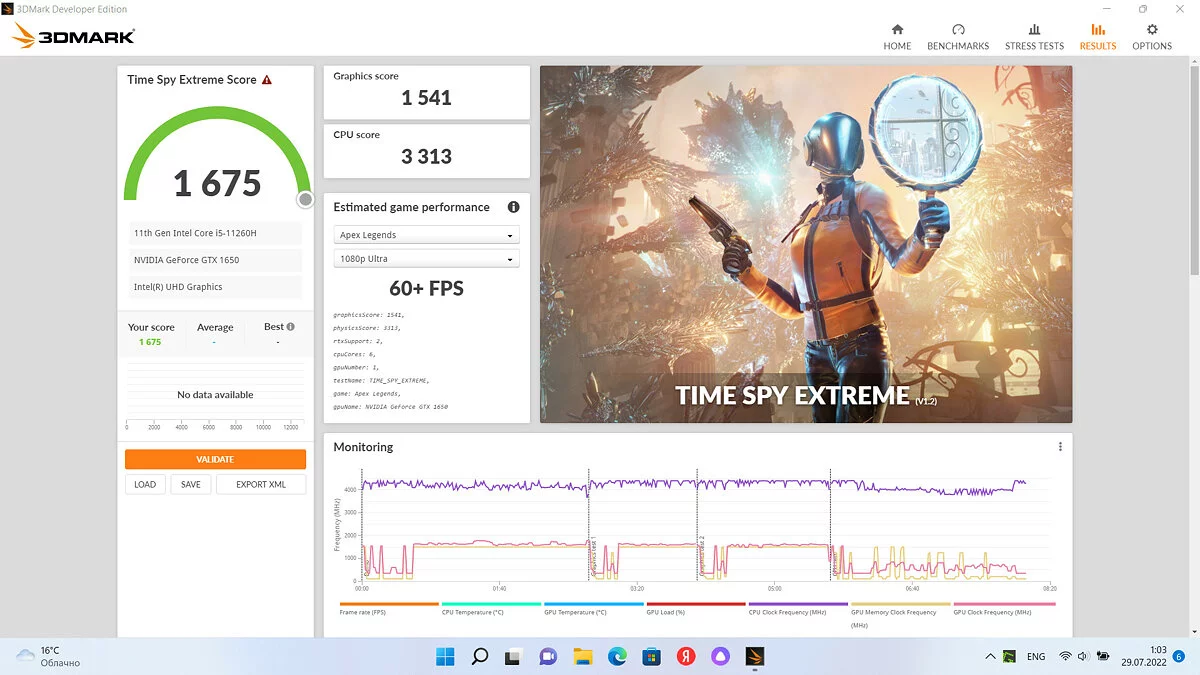The image size is (1200, 675).
Task: Switch the ENG input language indicator
Action: (x=1036, y=656)
